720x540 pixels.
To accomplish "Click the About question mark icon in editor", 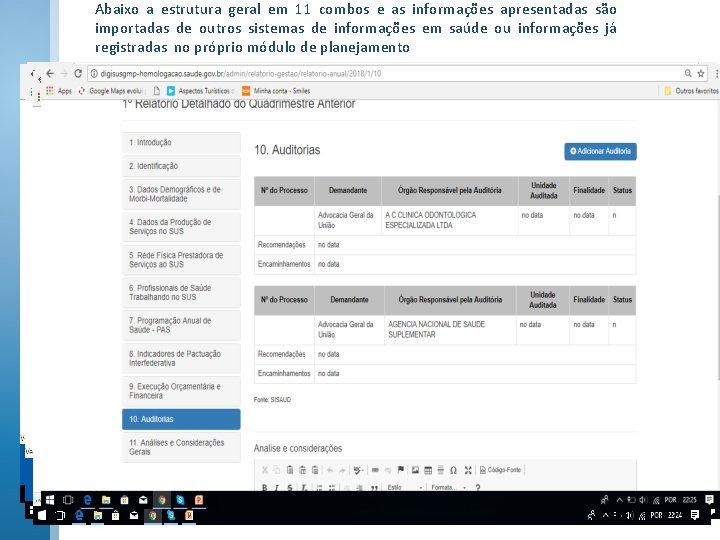I will point(478,488).
